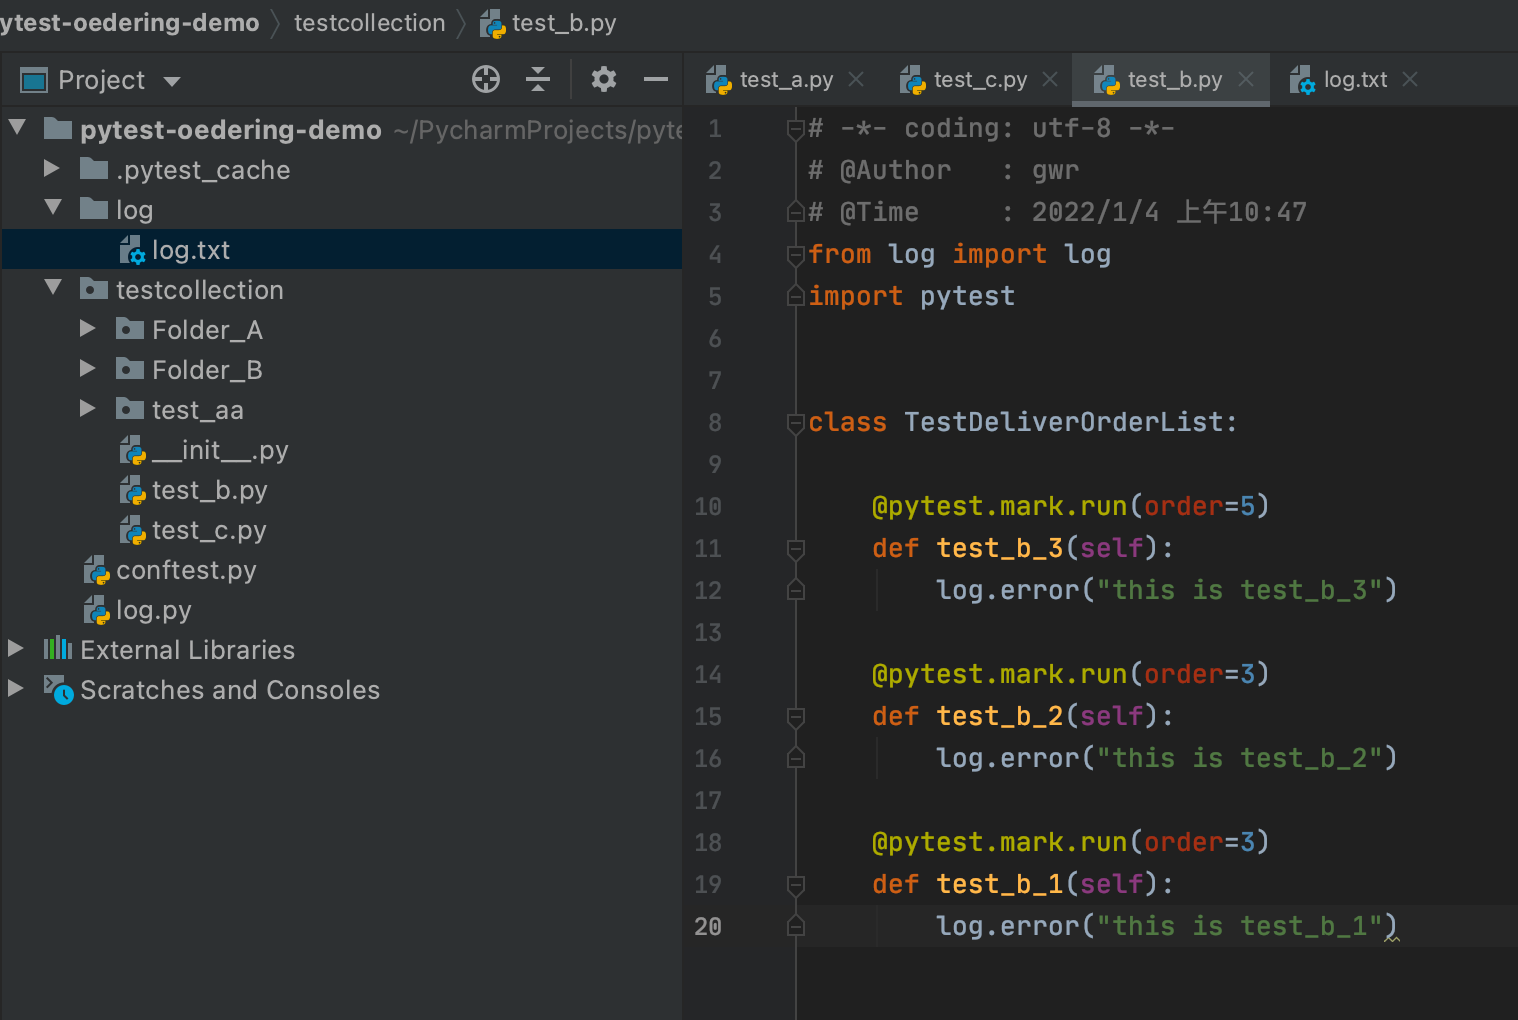Place cursor on the TestDeliverOrderList class name

click(x=1064, y=422)
